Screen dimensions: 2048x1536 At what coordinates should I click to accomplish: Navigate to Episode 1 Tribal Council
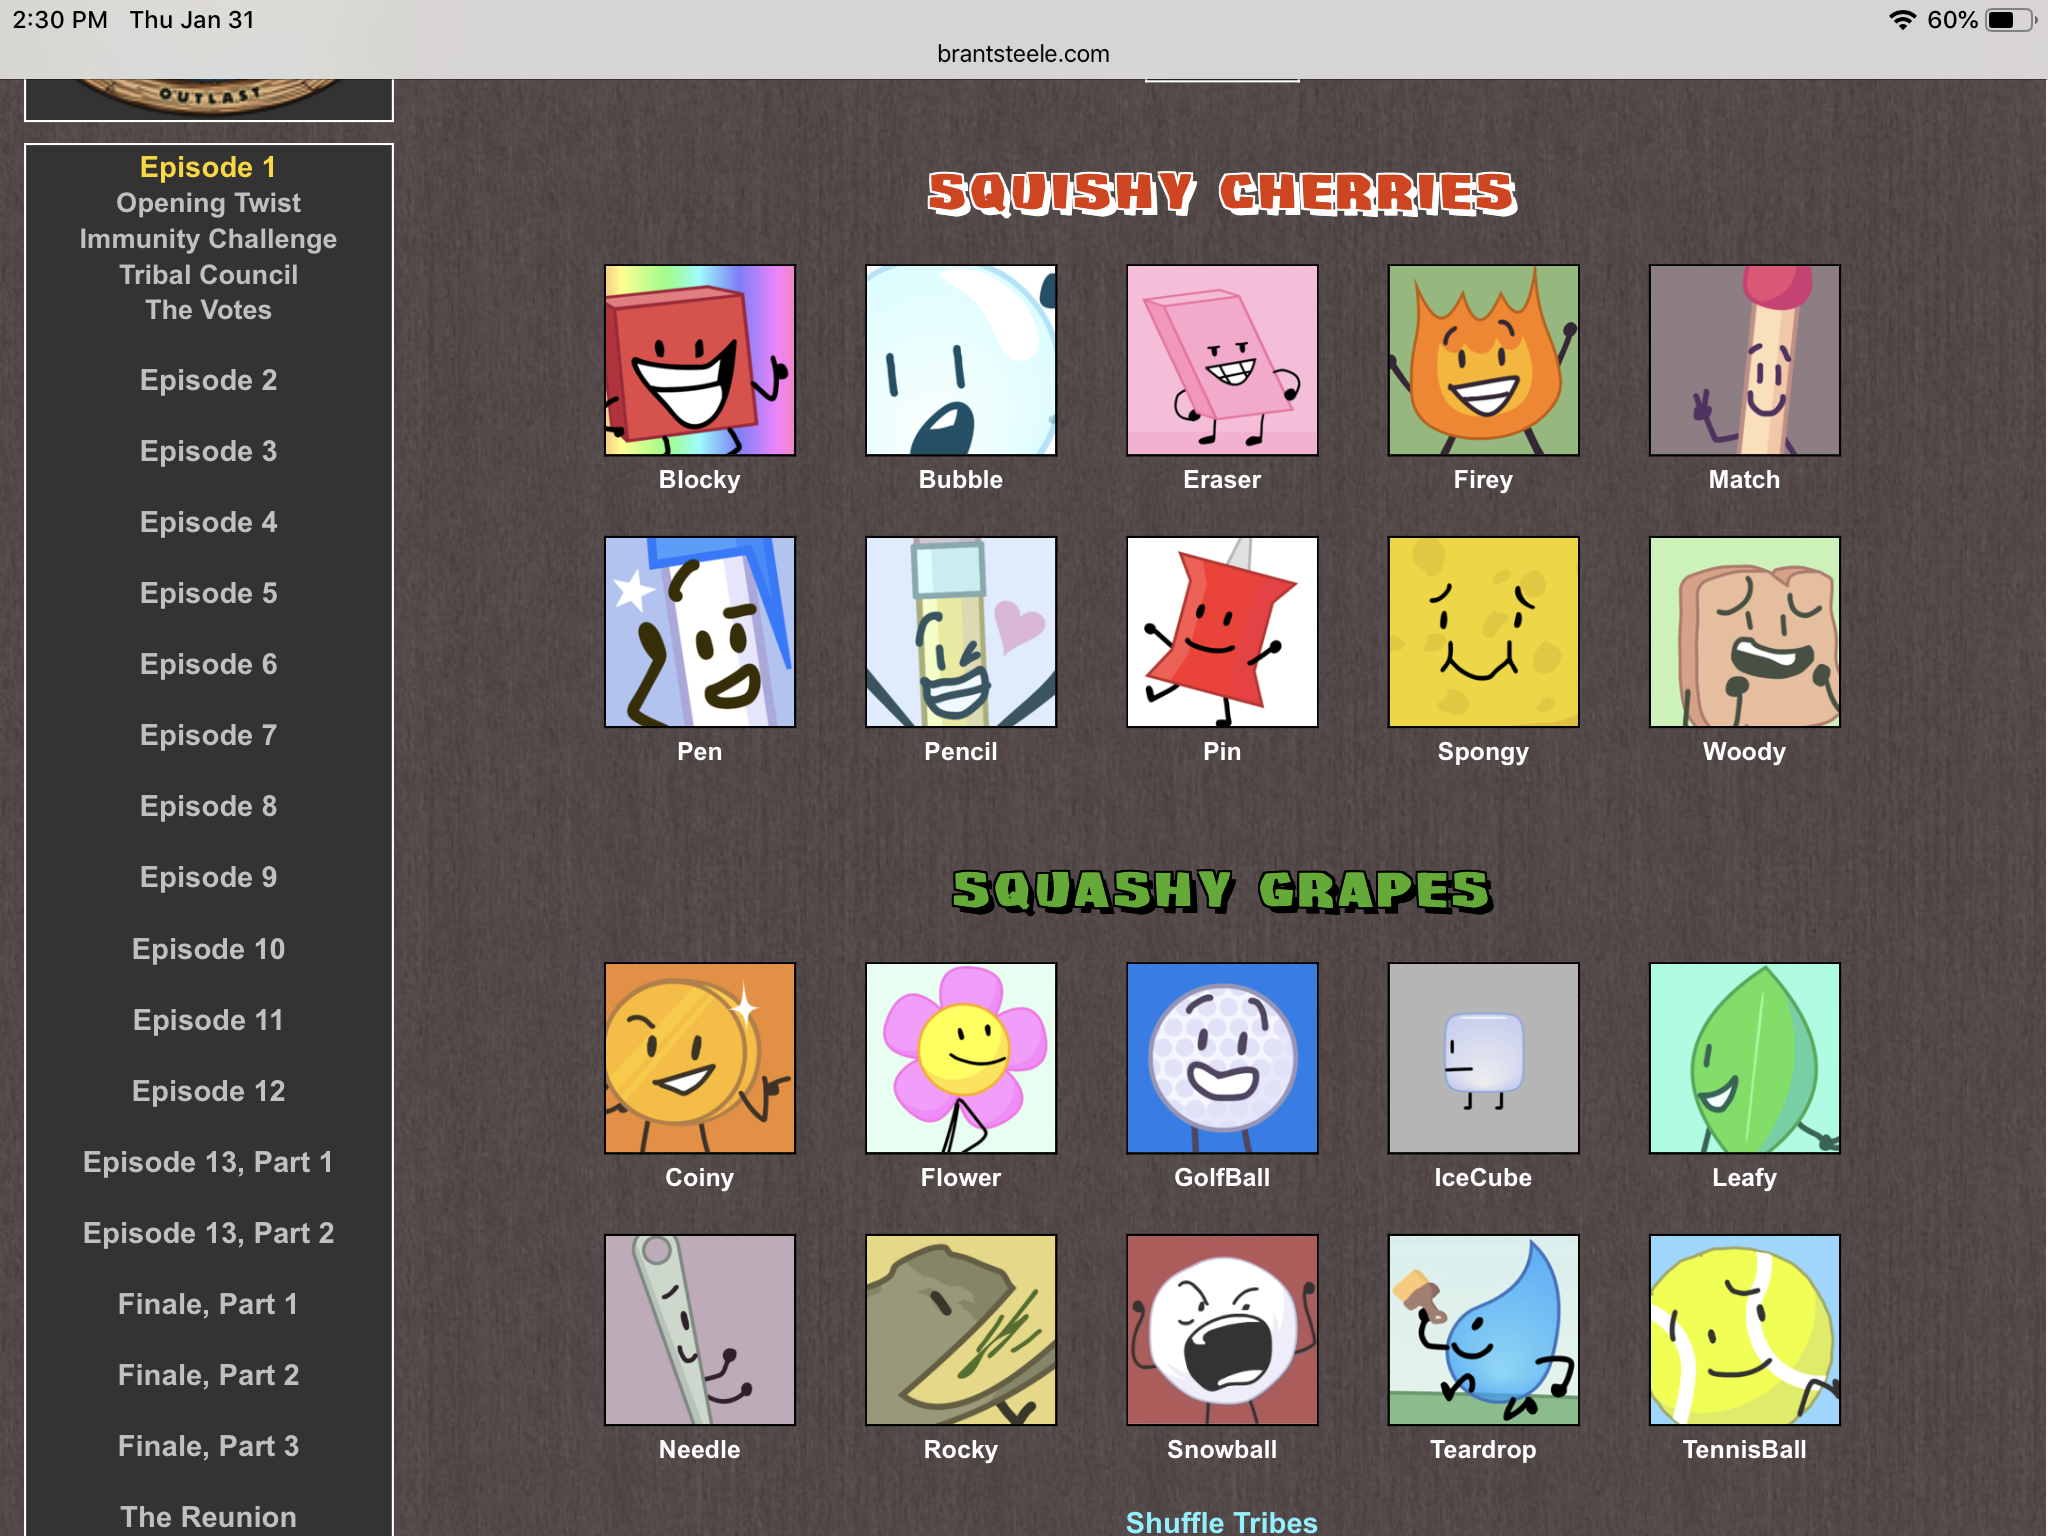pyautogui.click(x=208, y=274)
